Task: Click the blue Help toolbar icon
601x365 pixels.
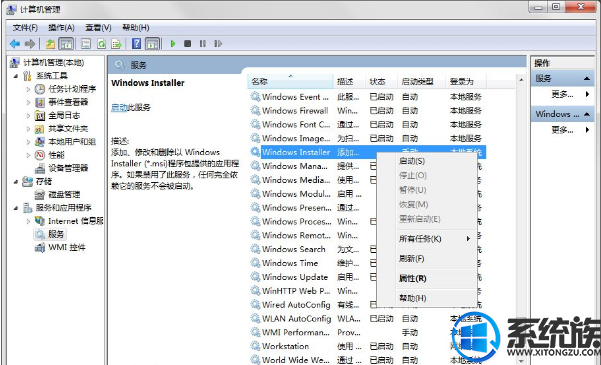Action: click(x=136, y=44)
